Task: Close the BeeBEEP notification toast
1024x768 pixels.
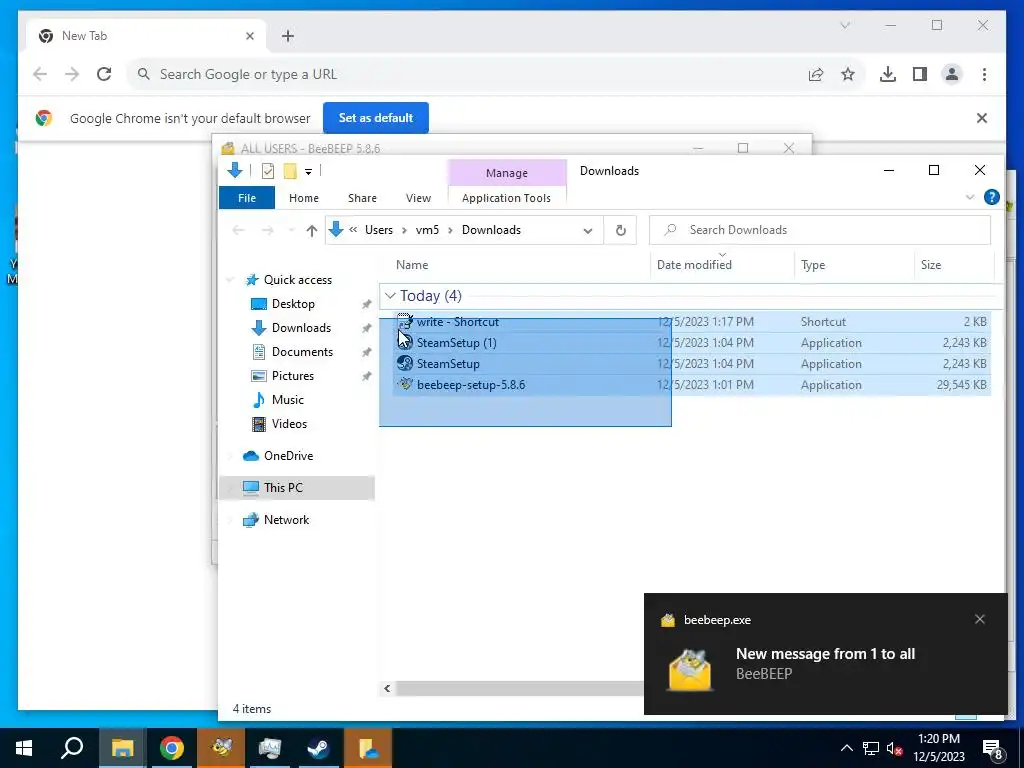Action: point(980,619)
